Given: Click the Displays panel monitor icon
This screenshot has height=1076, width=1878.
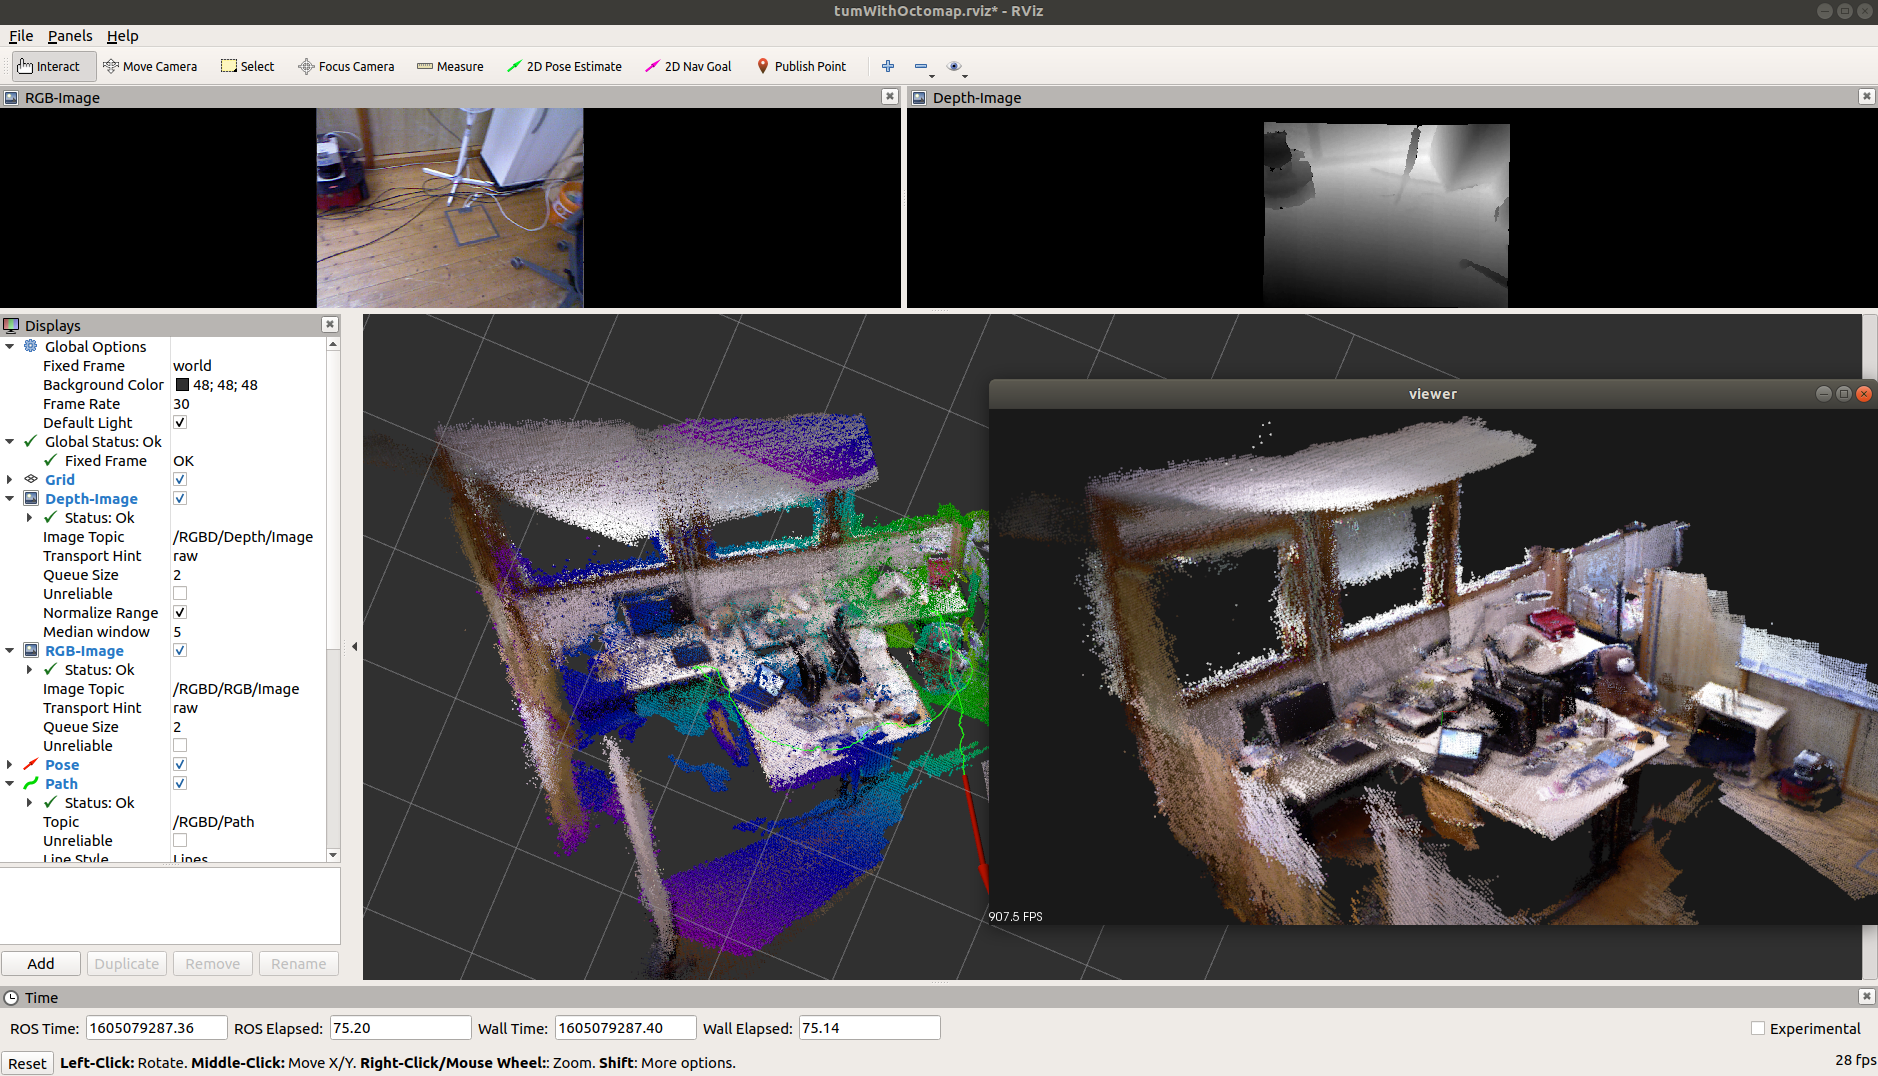Looking at the screenshot, I should pyautogui.click(x=12, y=325).
